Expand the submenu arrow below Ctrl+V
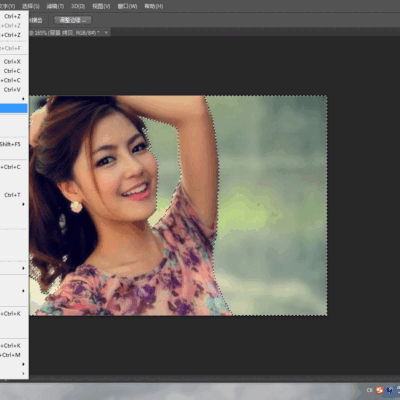 point(23,99)
